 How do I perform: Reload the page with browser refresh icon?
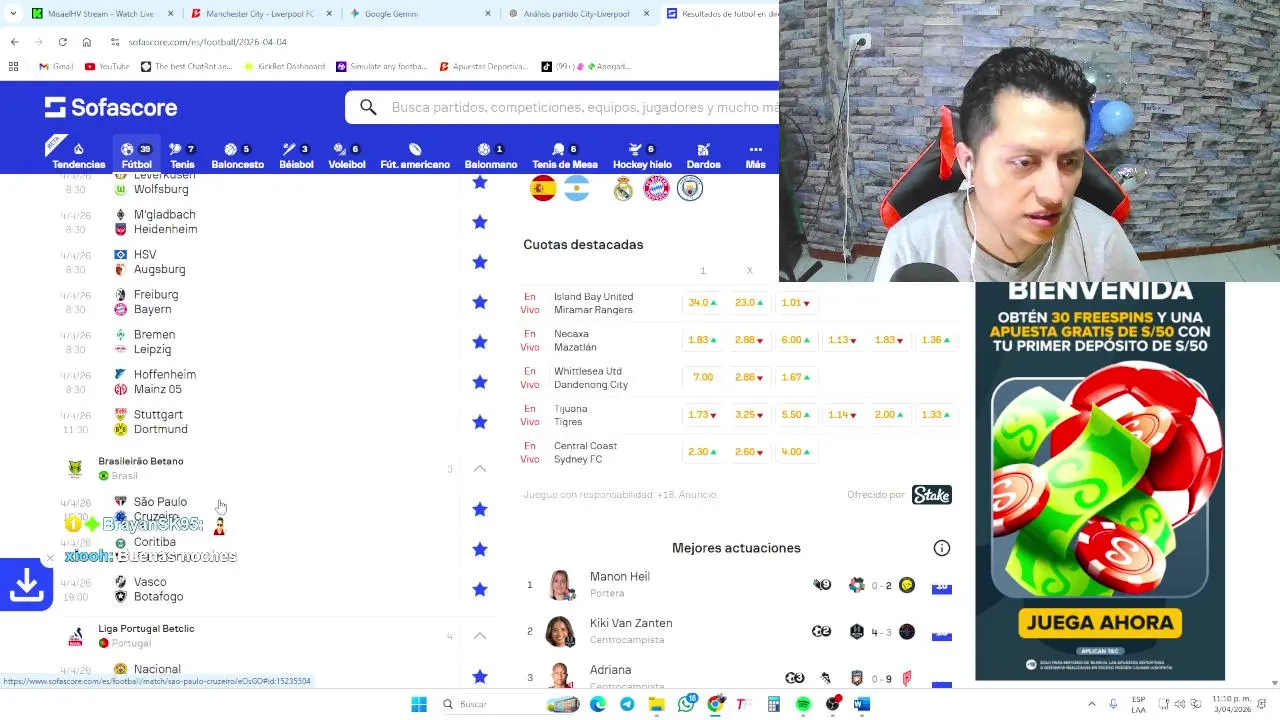tap(62, 42)
